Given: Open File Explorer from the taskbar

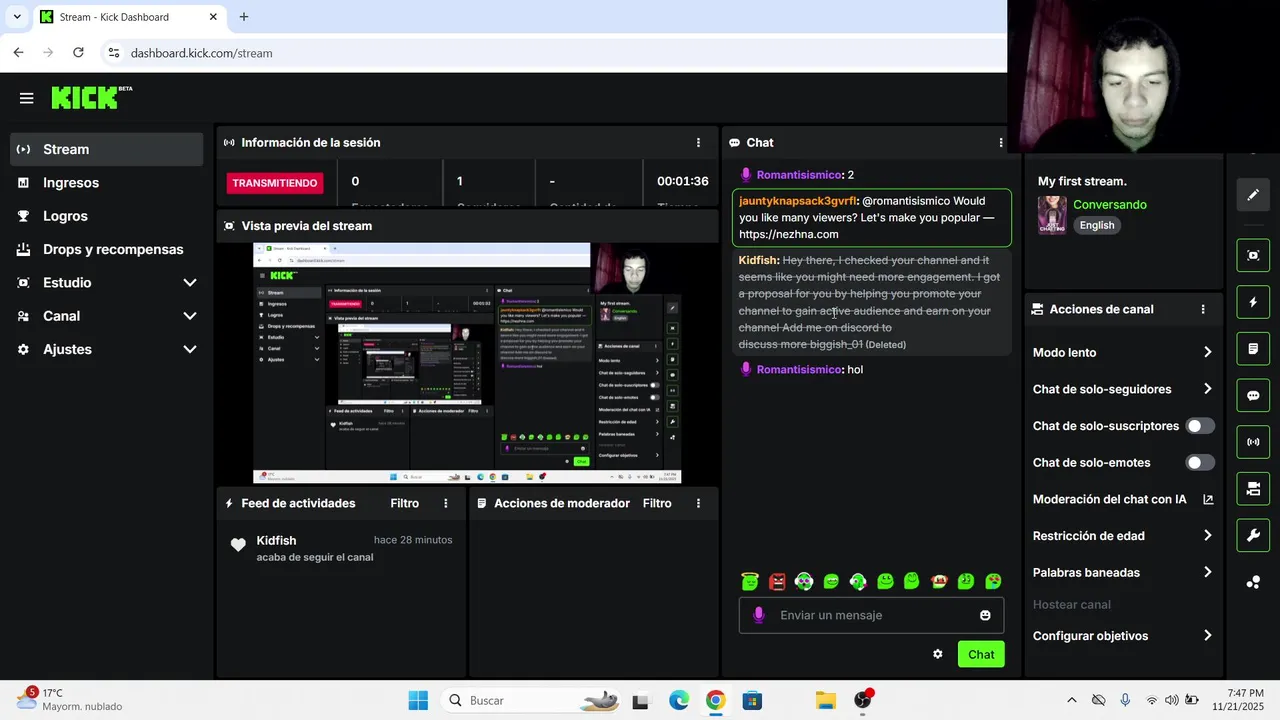Looking at the screenshot, I should pyautogui.click(x=825, y=700).
